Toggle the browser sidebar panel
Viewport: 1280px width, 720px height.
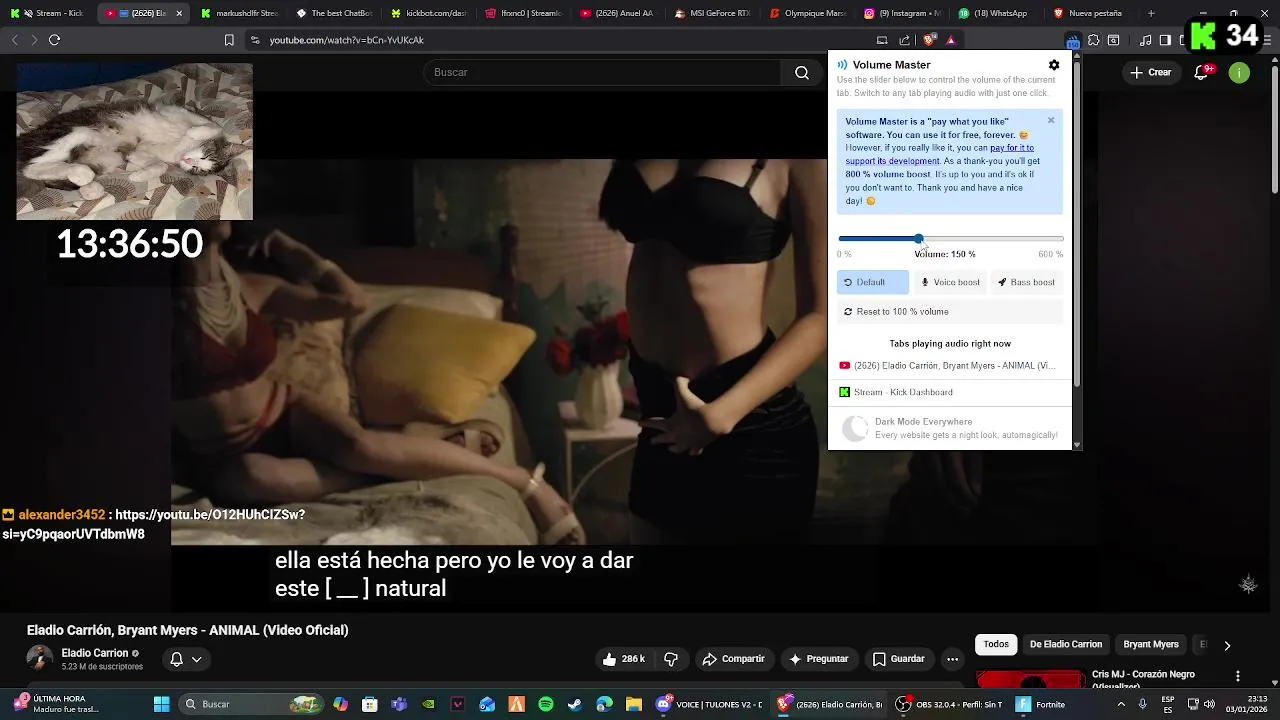[1165, 40]
